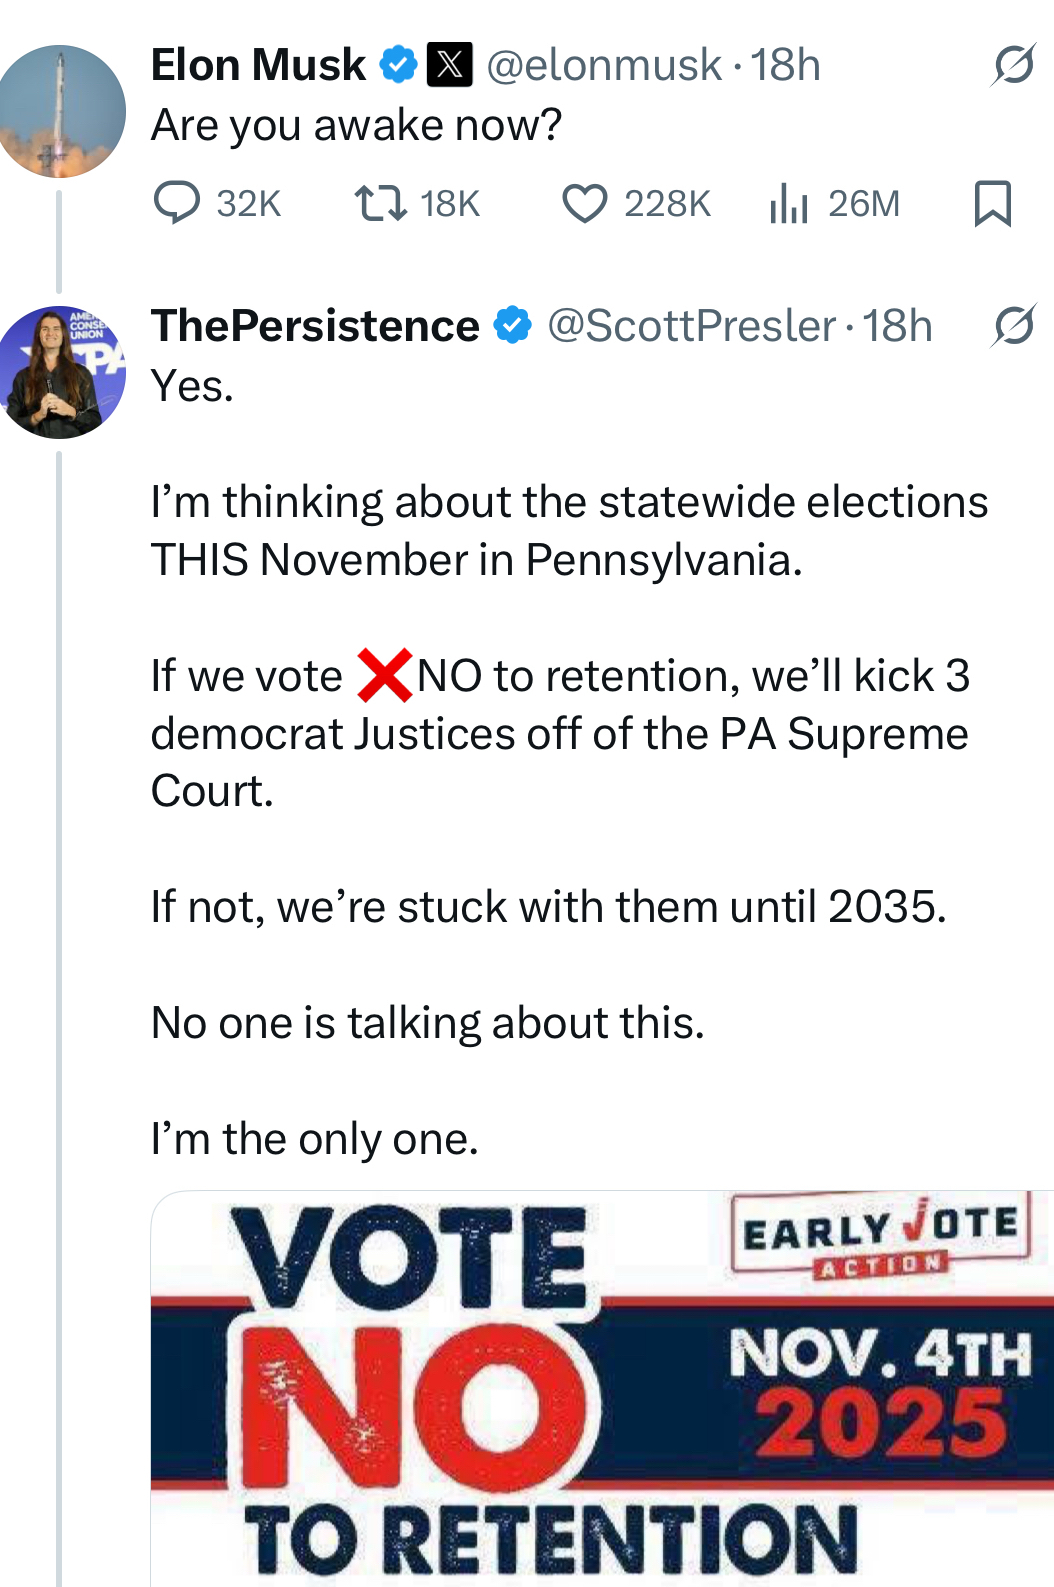The image size is (1054, 1587).
Task: Bookmark Elon Musk's tweet
Action: (x=992, y=203)
